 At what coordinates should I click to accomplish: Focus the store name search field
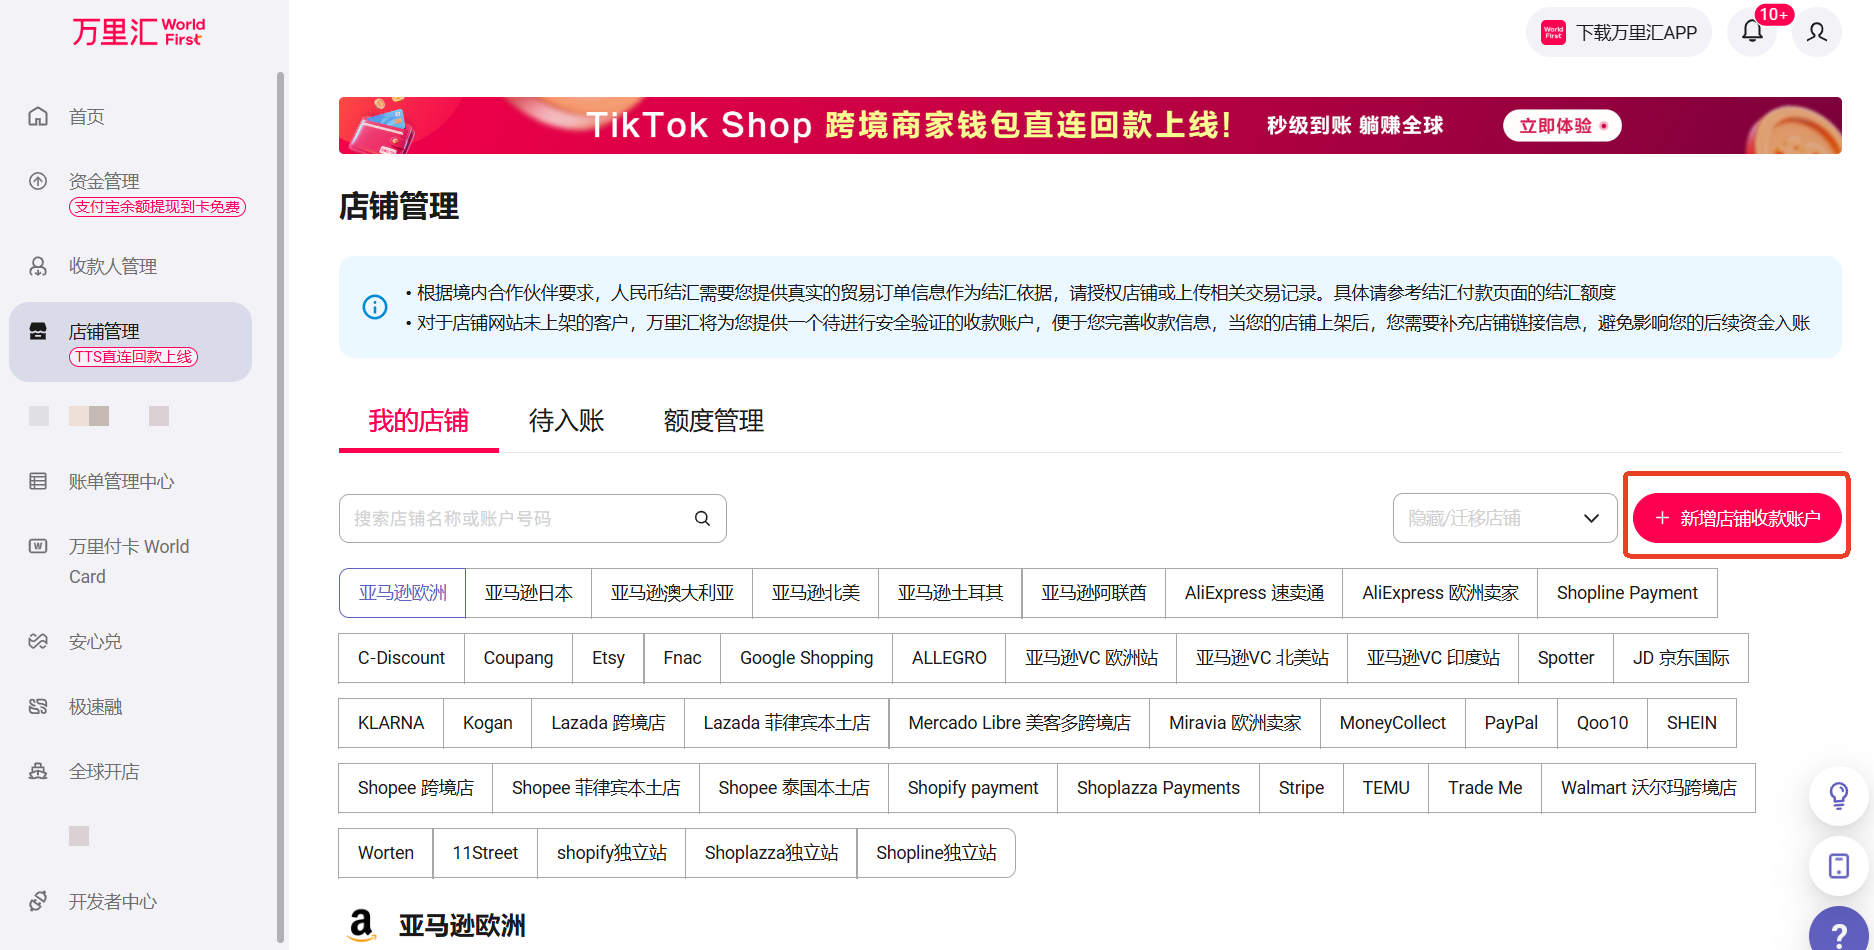point(515,518)
